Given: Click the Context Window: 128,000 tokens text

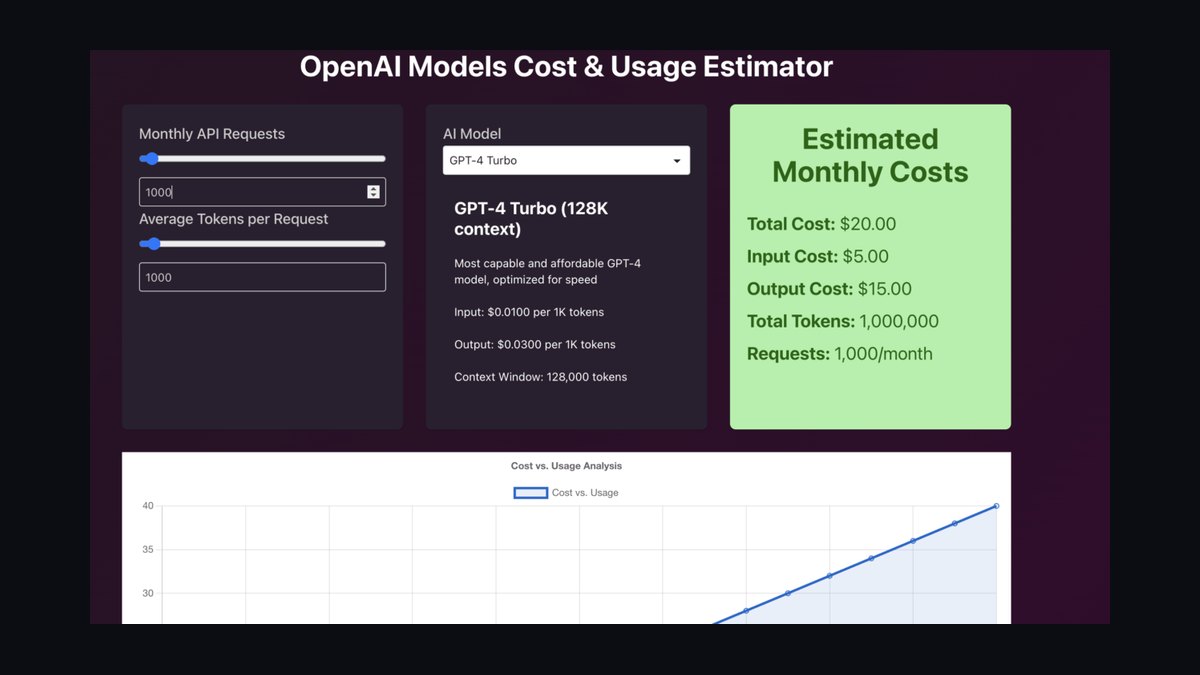Looking at the screenshot, I should (540, 377).
